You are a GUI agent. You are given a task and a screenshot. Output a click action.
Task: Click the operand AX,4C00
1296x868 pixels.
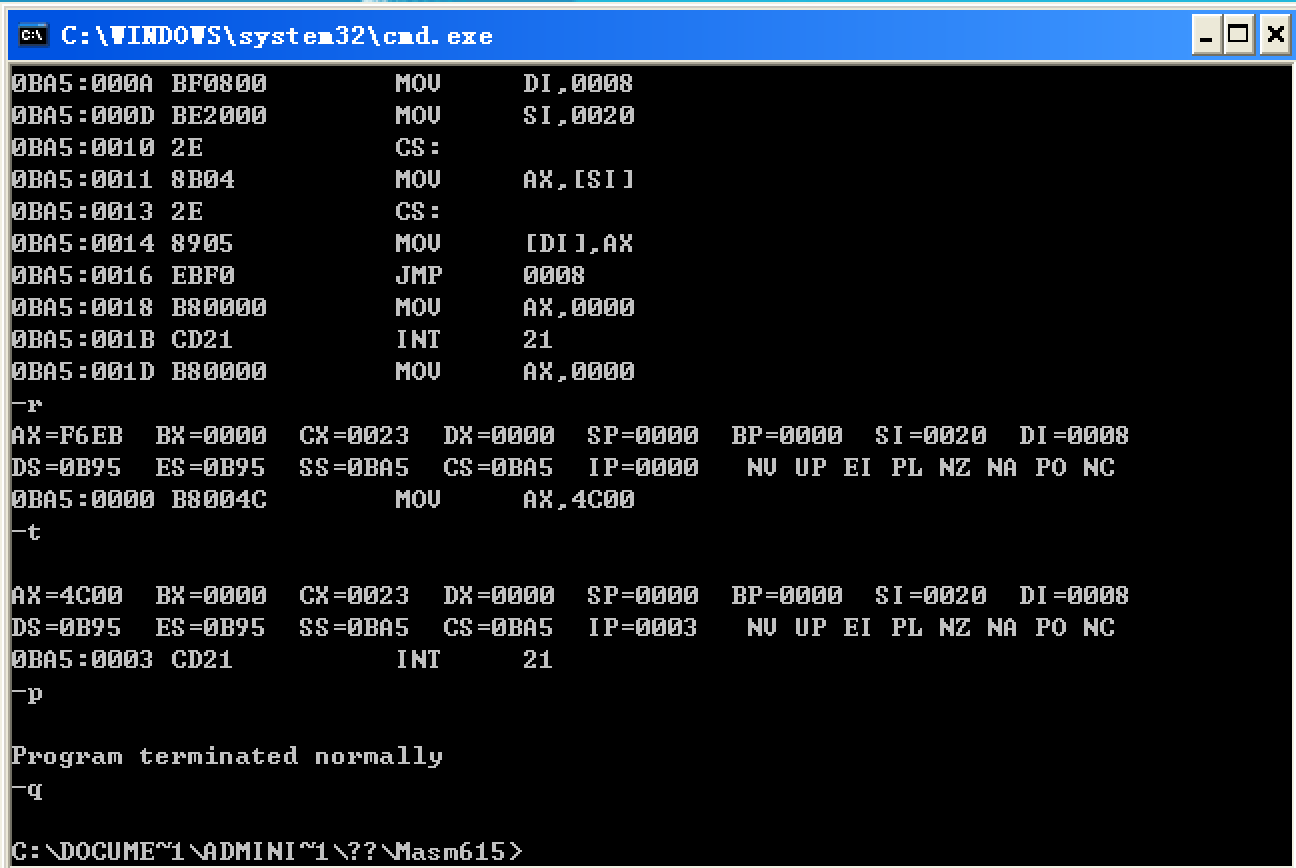(578, 499)
